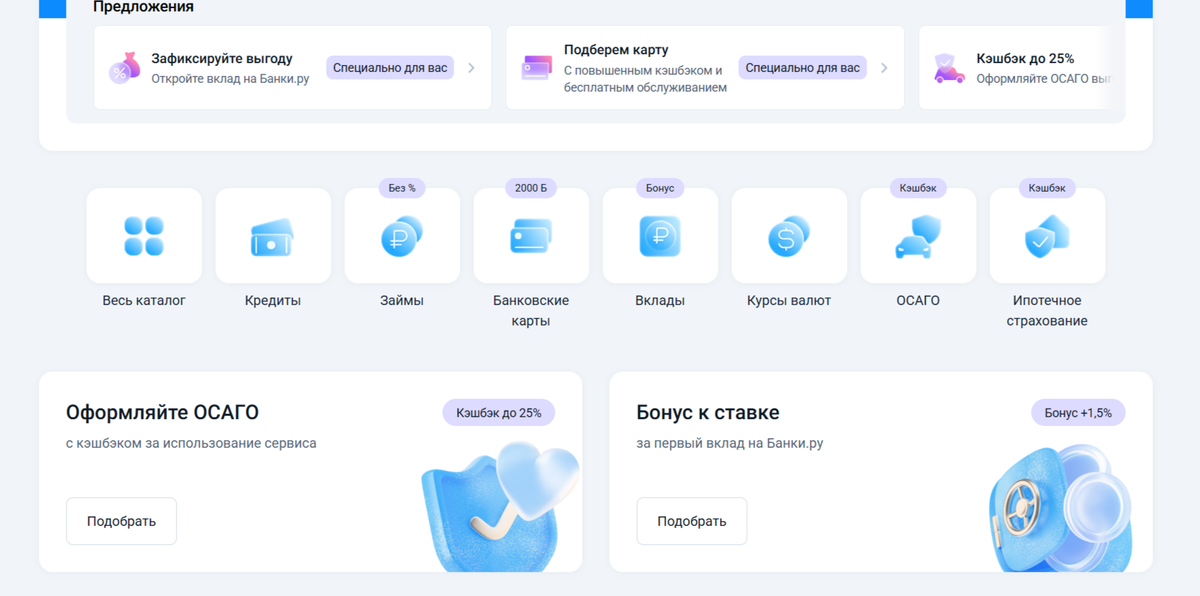Expand the Зафиксируйте выгоду offer chevron
The width and height of the screenshot is (1200, 596).
click(x=471, y=68)
